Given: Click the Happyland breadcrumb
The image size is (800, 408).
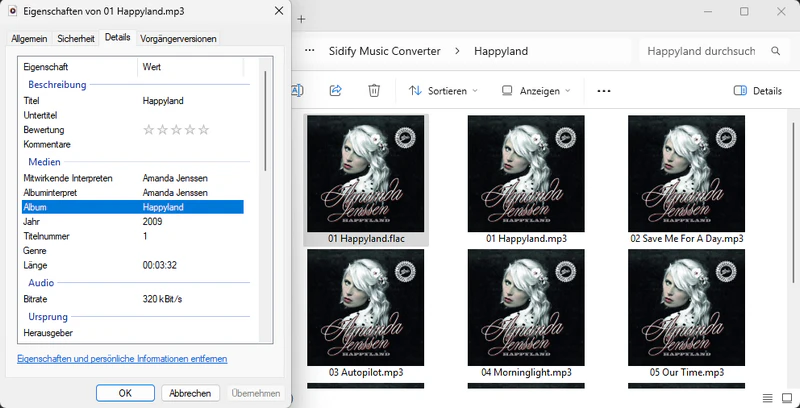Looking at the screenshot, I should 501,51.
